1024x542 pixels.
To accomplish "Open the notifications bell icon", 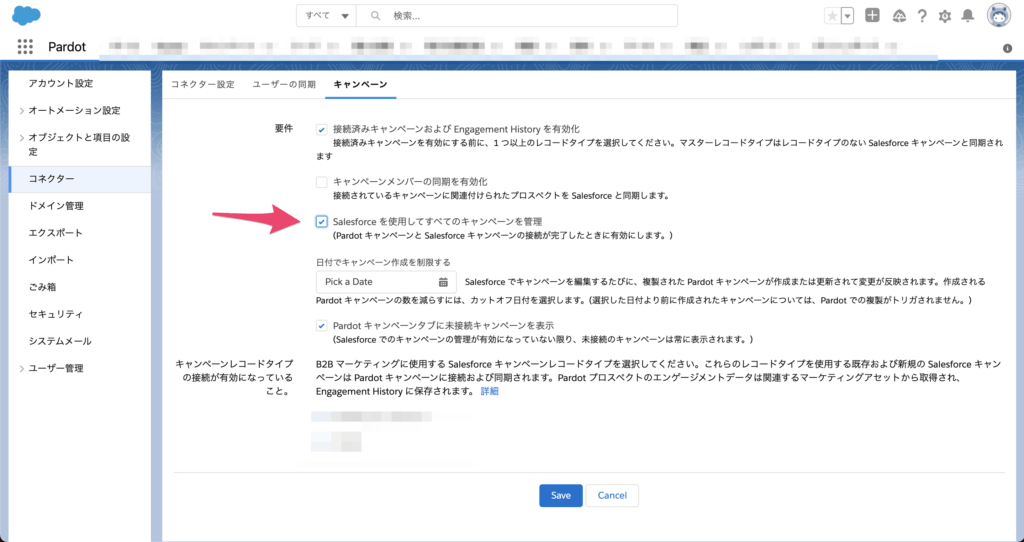I will point(968,16).
